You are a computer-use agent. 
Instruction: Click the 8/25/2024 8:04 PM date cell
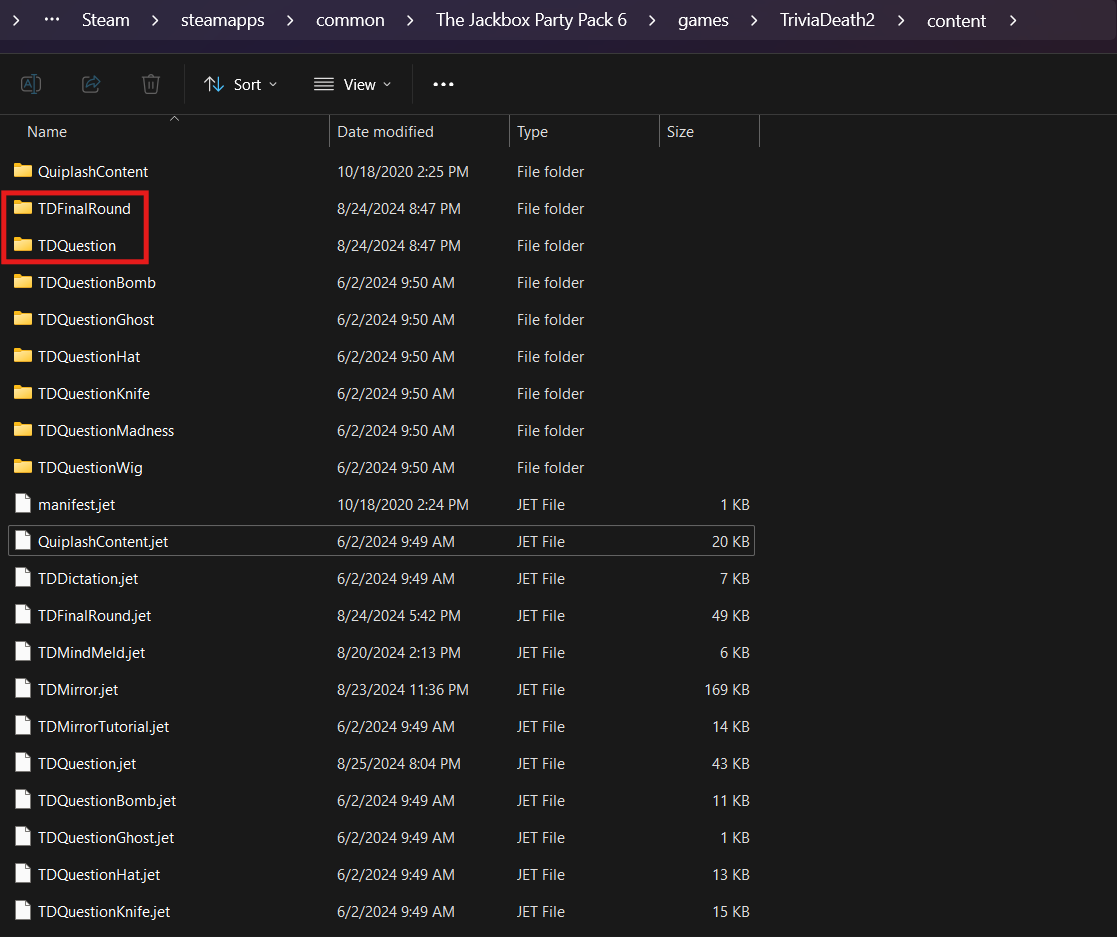pyautogui.click(x=399, y=764)
